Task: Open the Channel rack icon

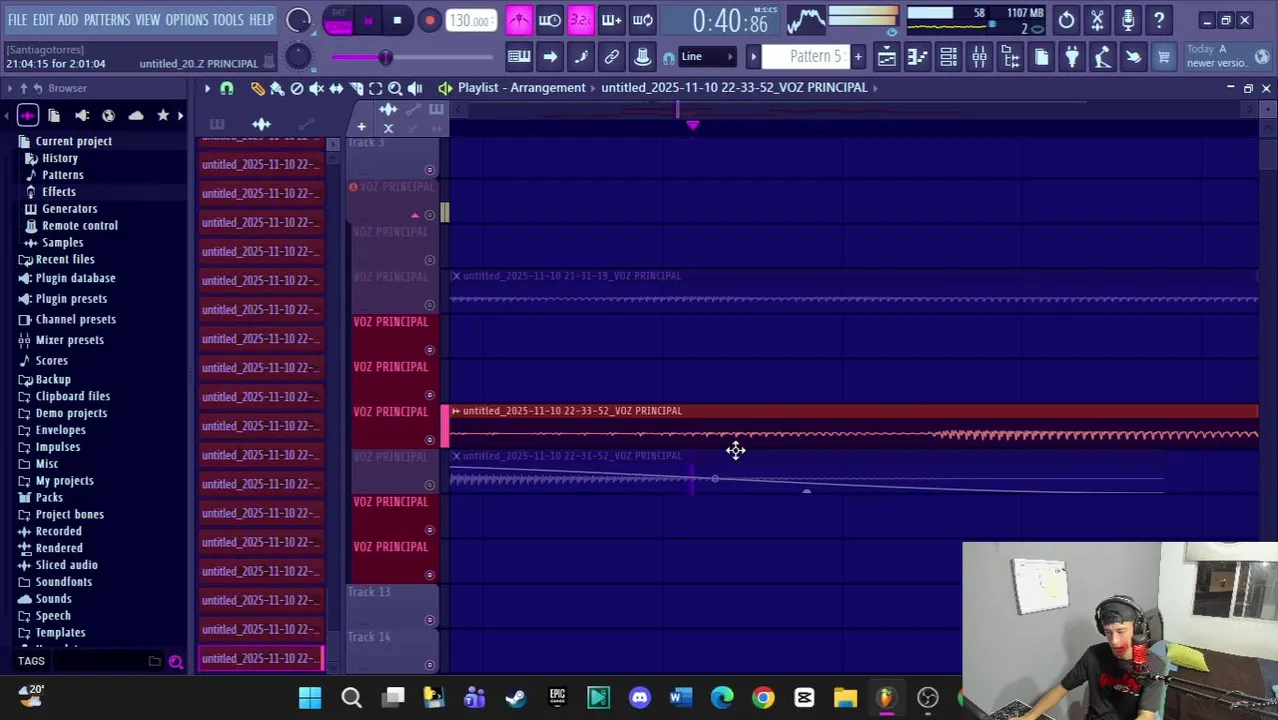Action: pyautogui.click(x=949, y=57)
